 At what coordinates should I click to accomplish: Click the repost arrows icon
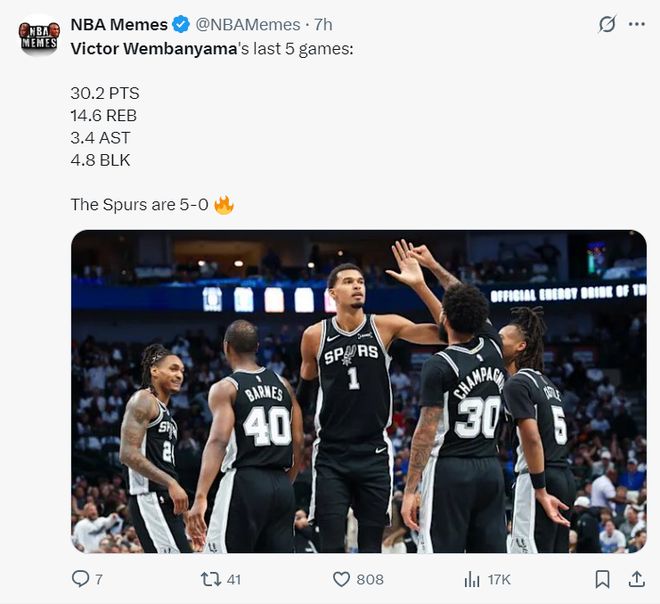point(211,579)
